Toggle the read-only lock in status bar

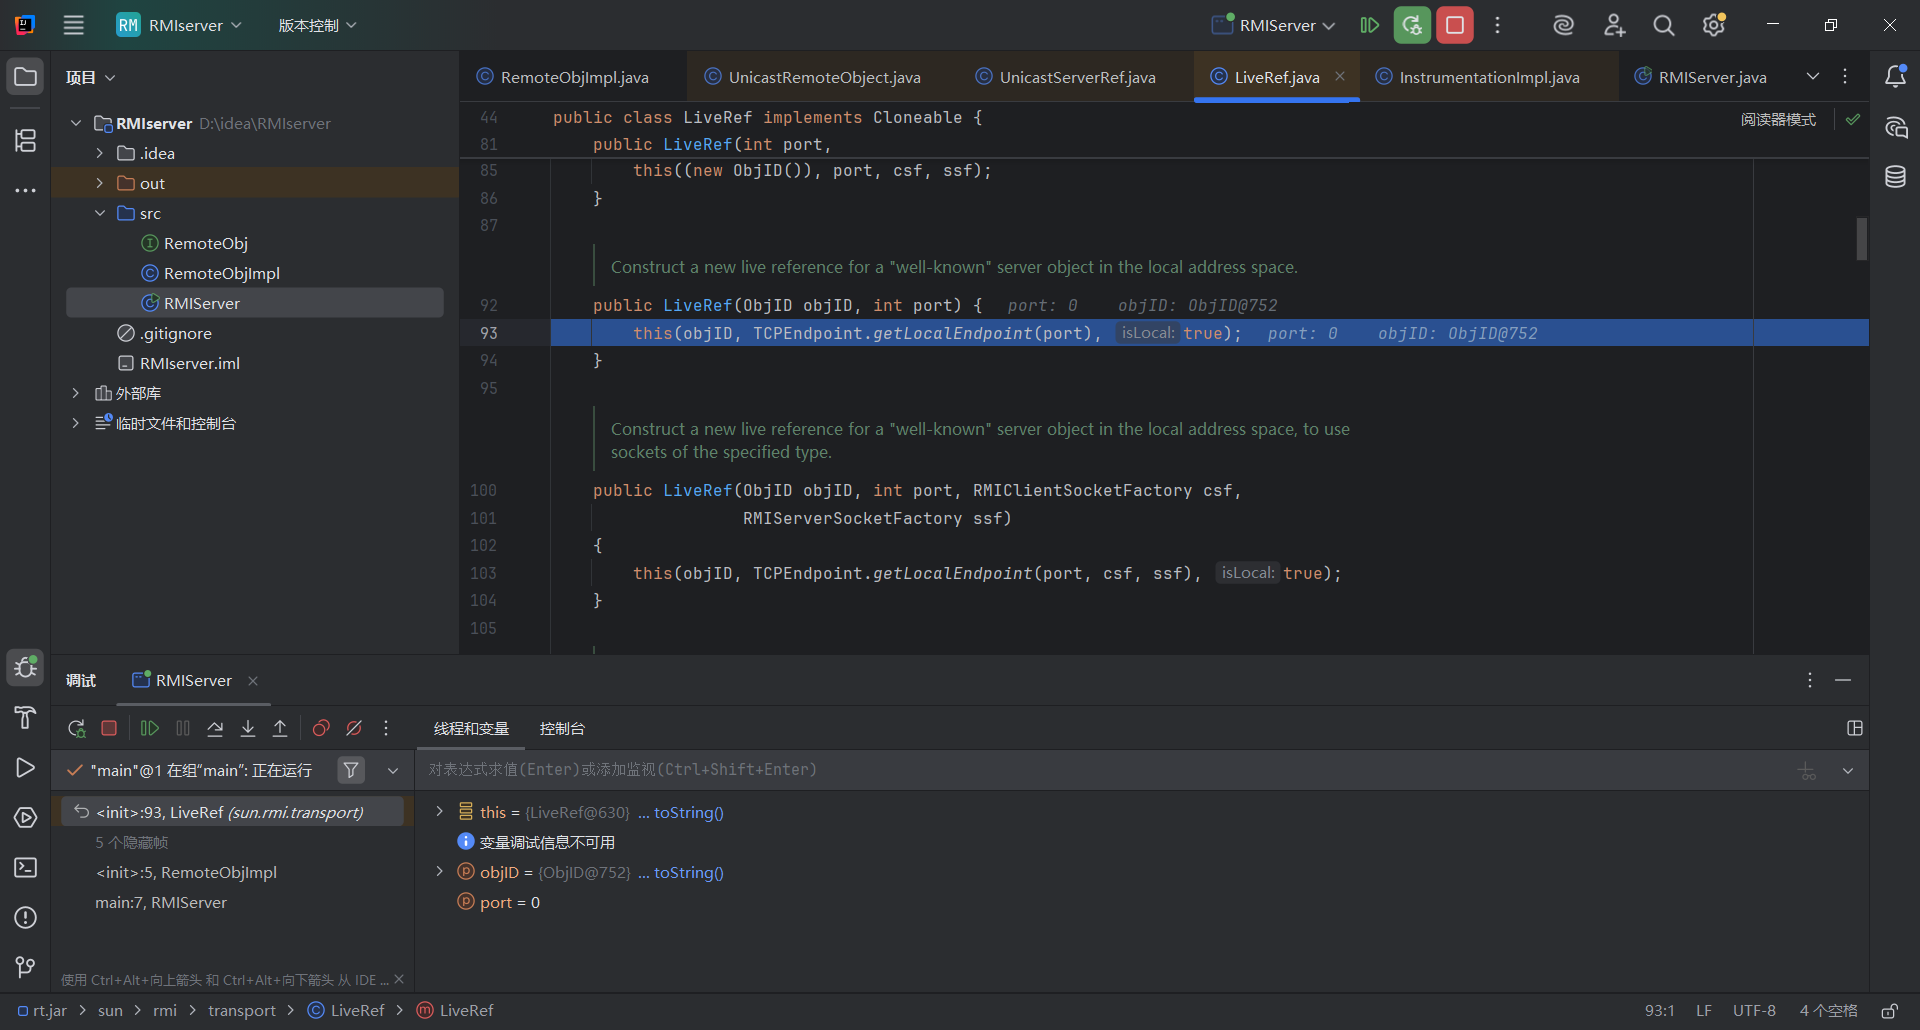click(1889, 1011)
